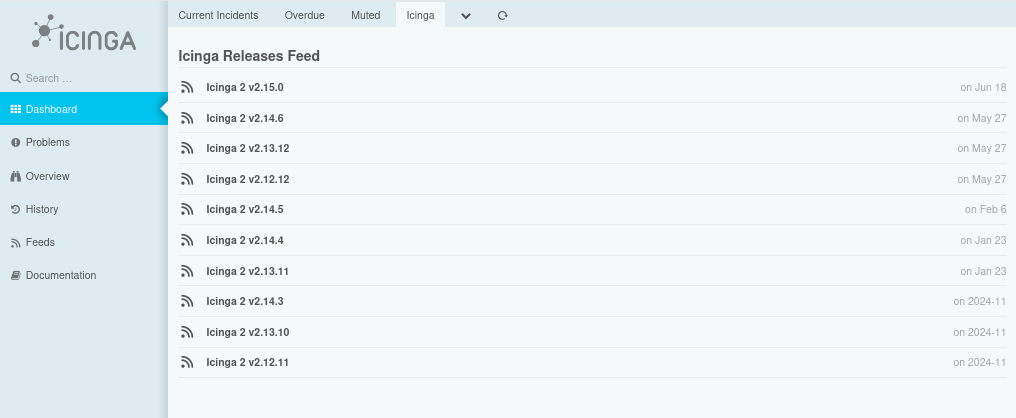Click the "on Feb 6" date
1016x418 pixels.
(986, 209)
